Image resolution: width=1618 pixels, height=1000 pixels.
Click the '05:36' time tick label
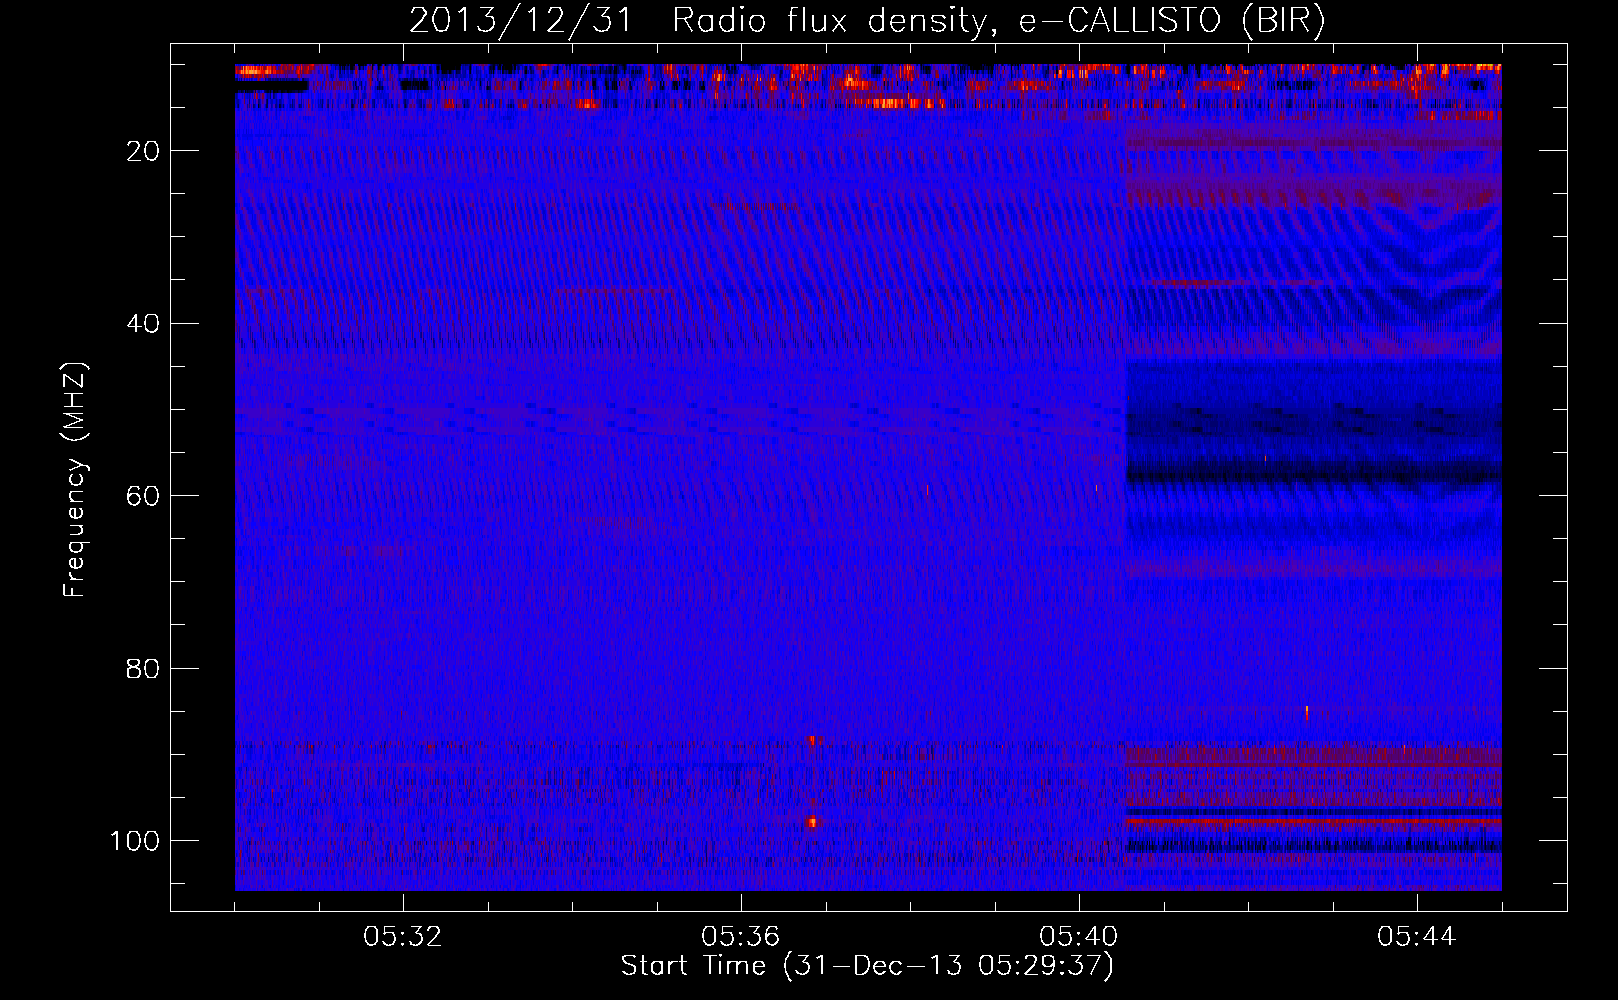point(741,937)
